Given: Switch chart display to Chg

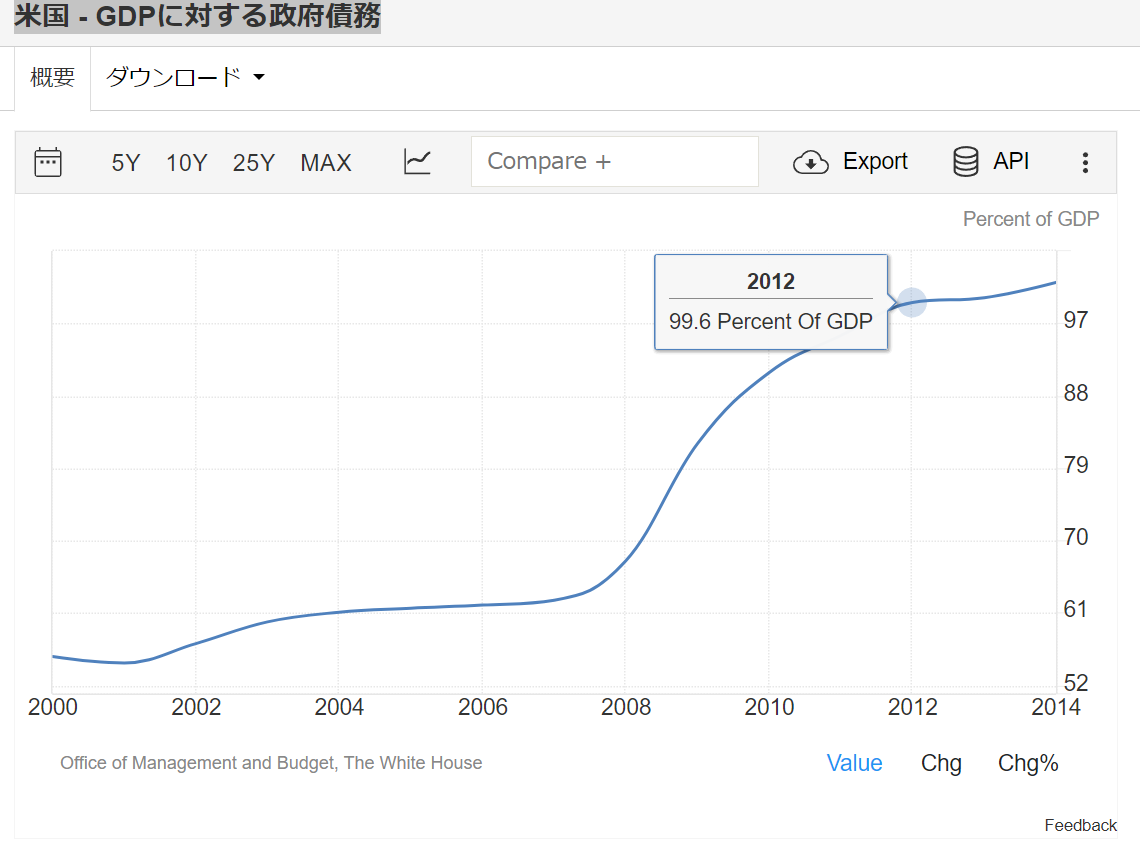Looking at the screenshot, I should click(941, 763).
